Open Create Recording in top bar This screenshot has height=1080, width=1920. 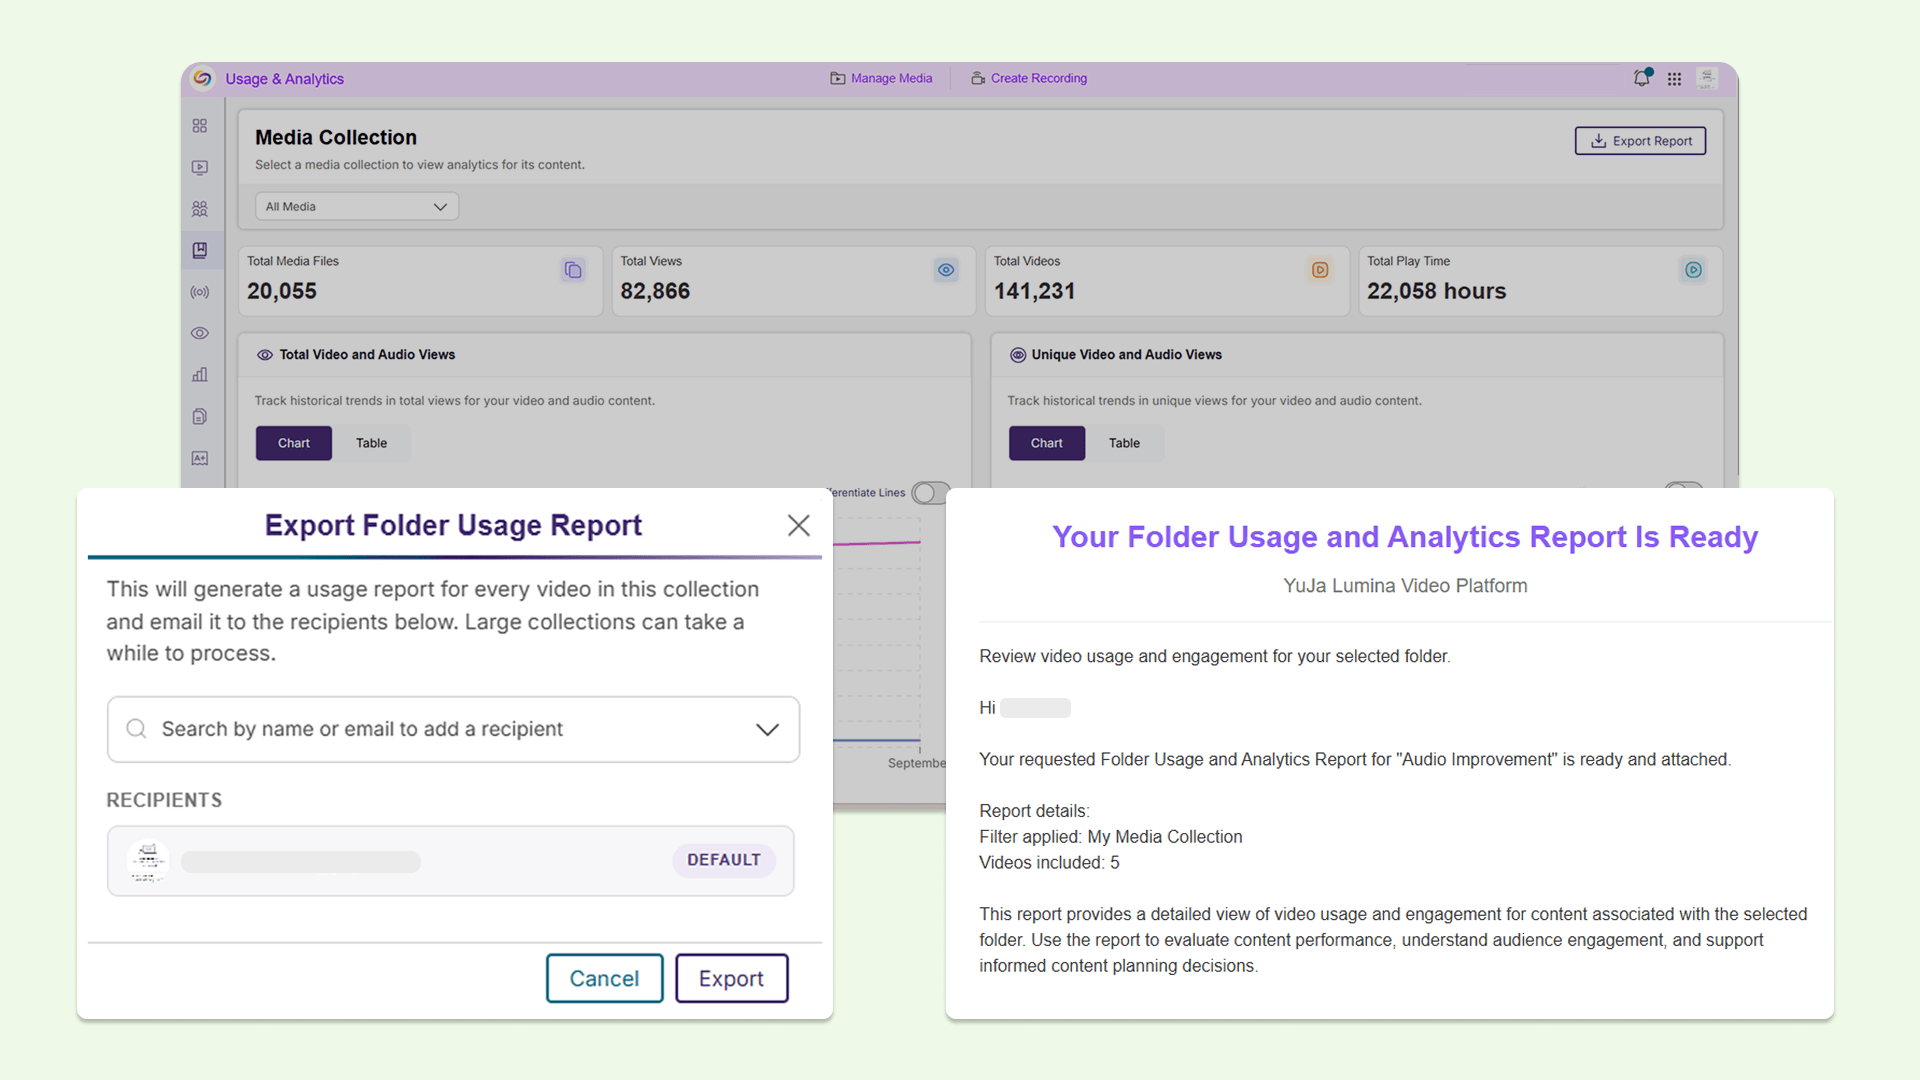point(1029,78)
